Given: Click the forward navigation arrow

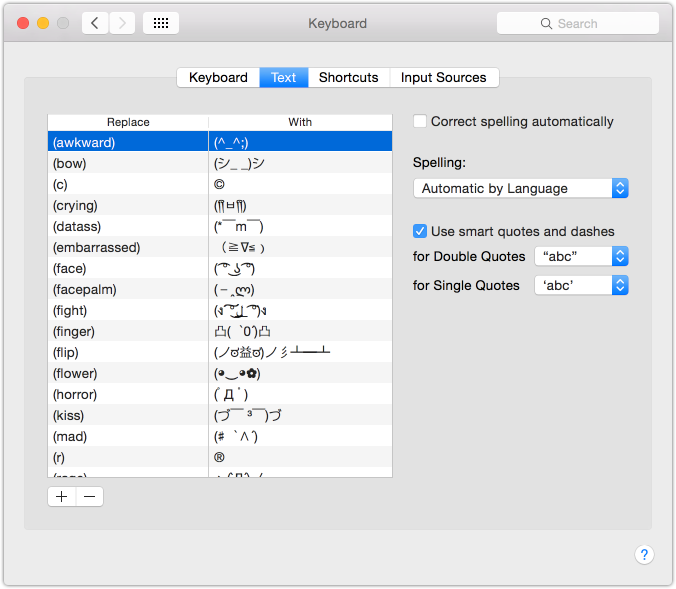Looking at the screenshot, I should pyautogui.click(x=122, y=23).
